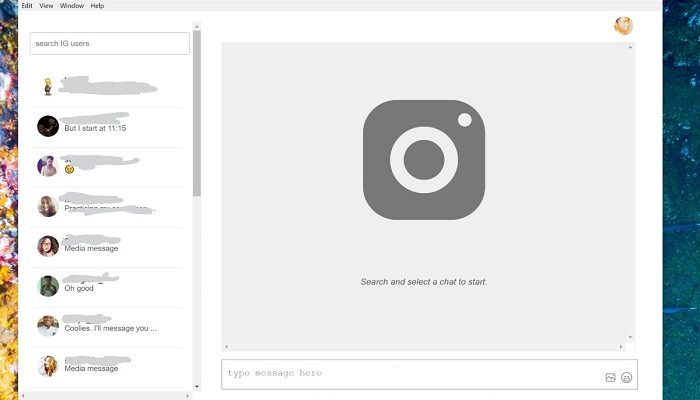The width and height of the screenshot is (700, 400).
Task: Click message pane scroll up arrow
Action: (630, 47)
